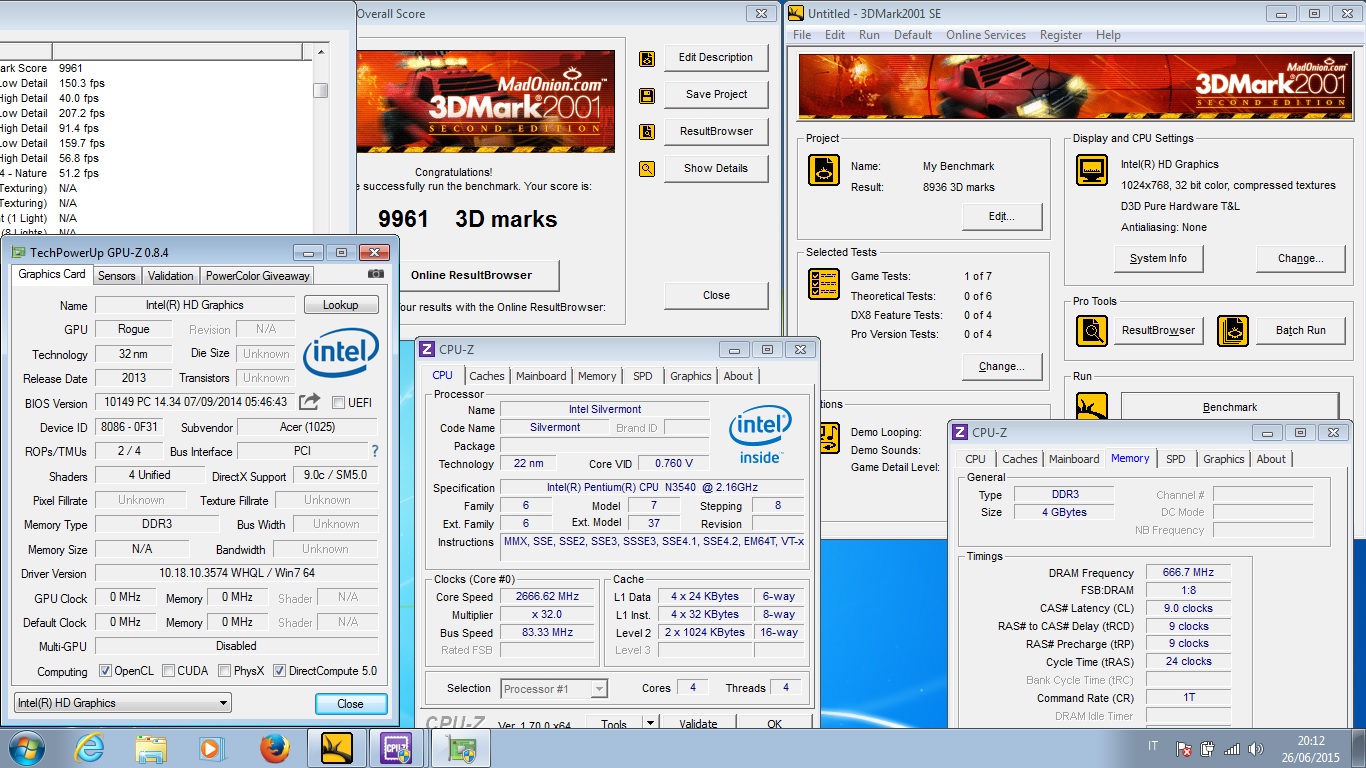This screenshot has width=1366, height=768.
Task: Open the Processor #1 selection dropdown
Action: coord(554,688)
